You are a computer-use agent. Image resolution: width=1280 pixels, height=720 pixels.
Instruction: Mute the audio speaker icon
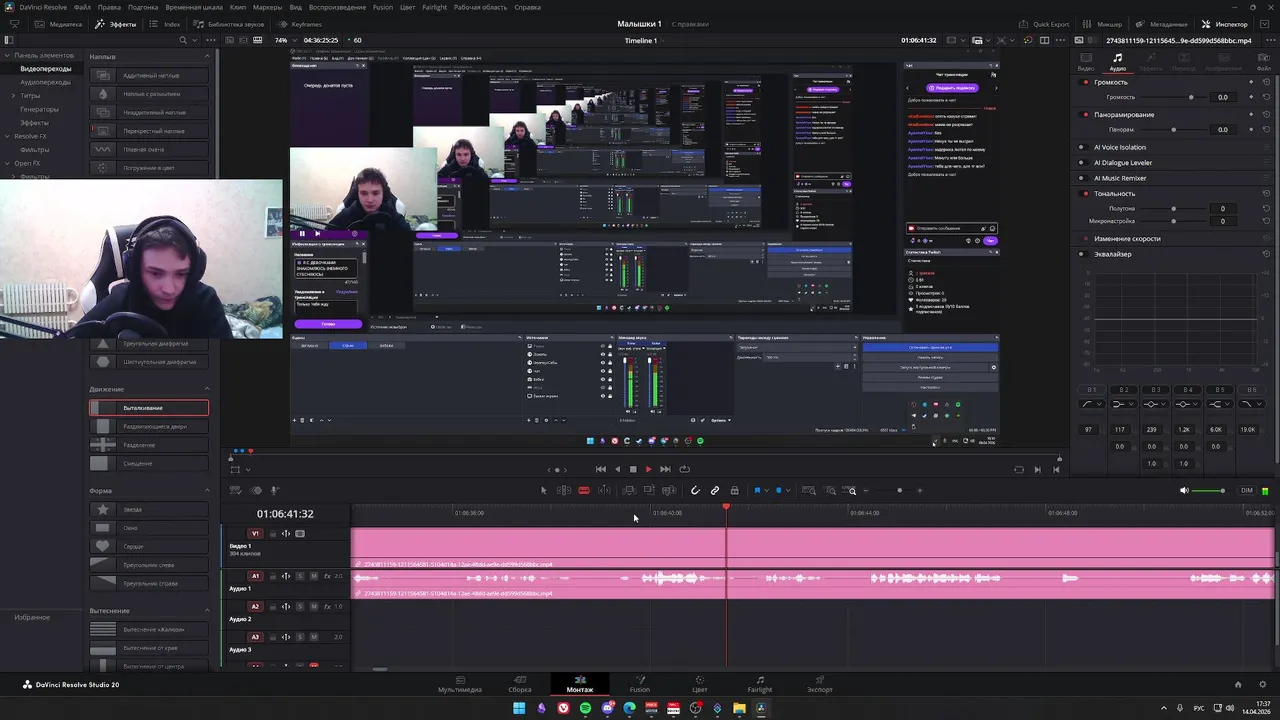1185,491
